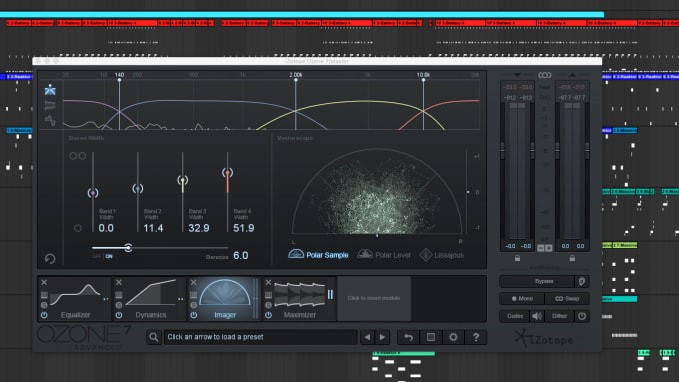Switch vectorscope to Polar Level
Image resolution: width=679 pixels, height=382 pixels.
tap(384, 255)
